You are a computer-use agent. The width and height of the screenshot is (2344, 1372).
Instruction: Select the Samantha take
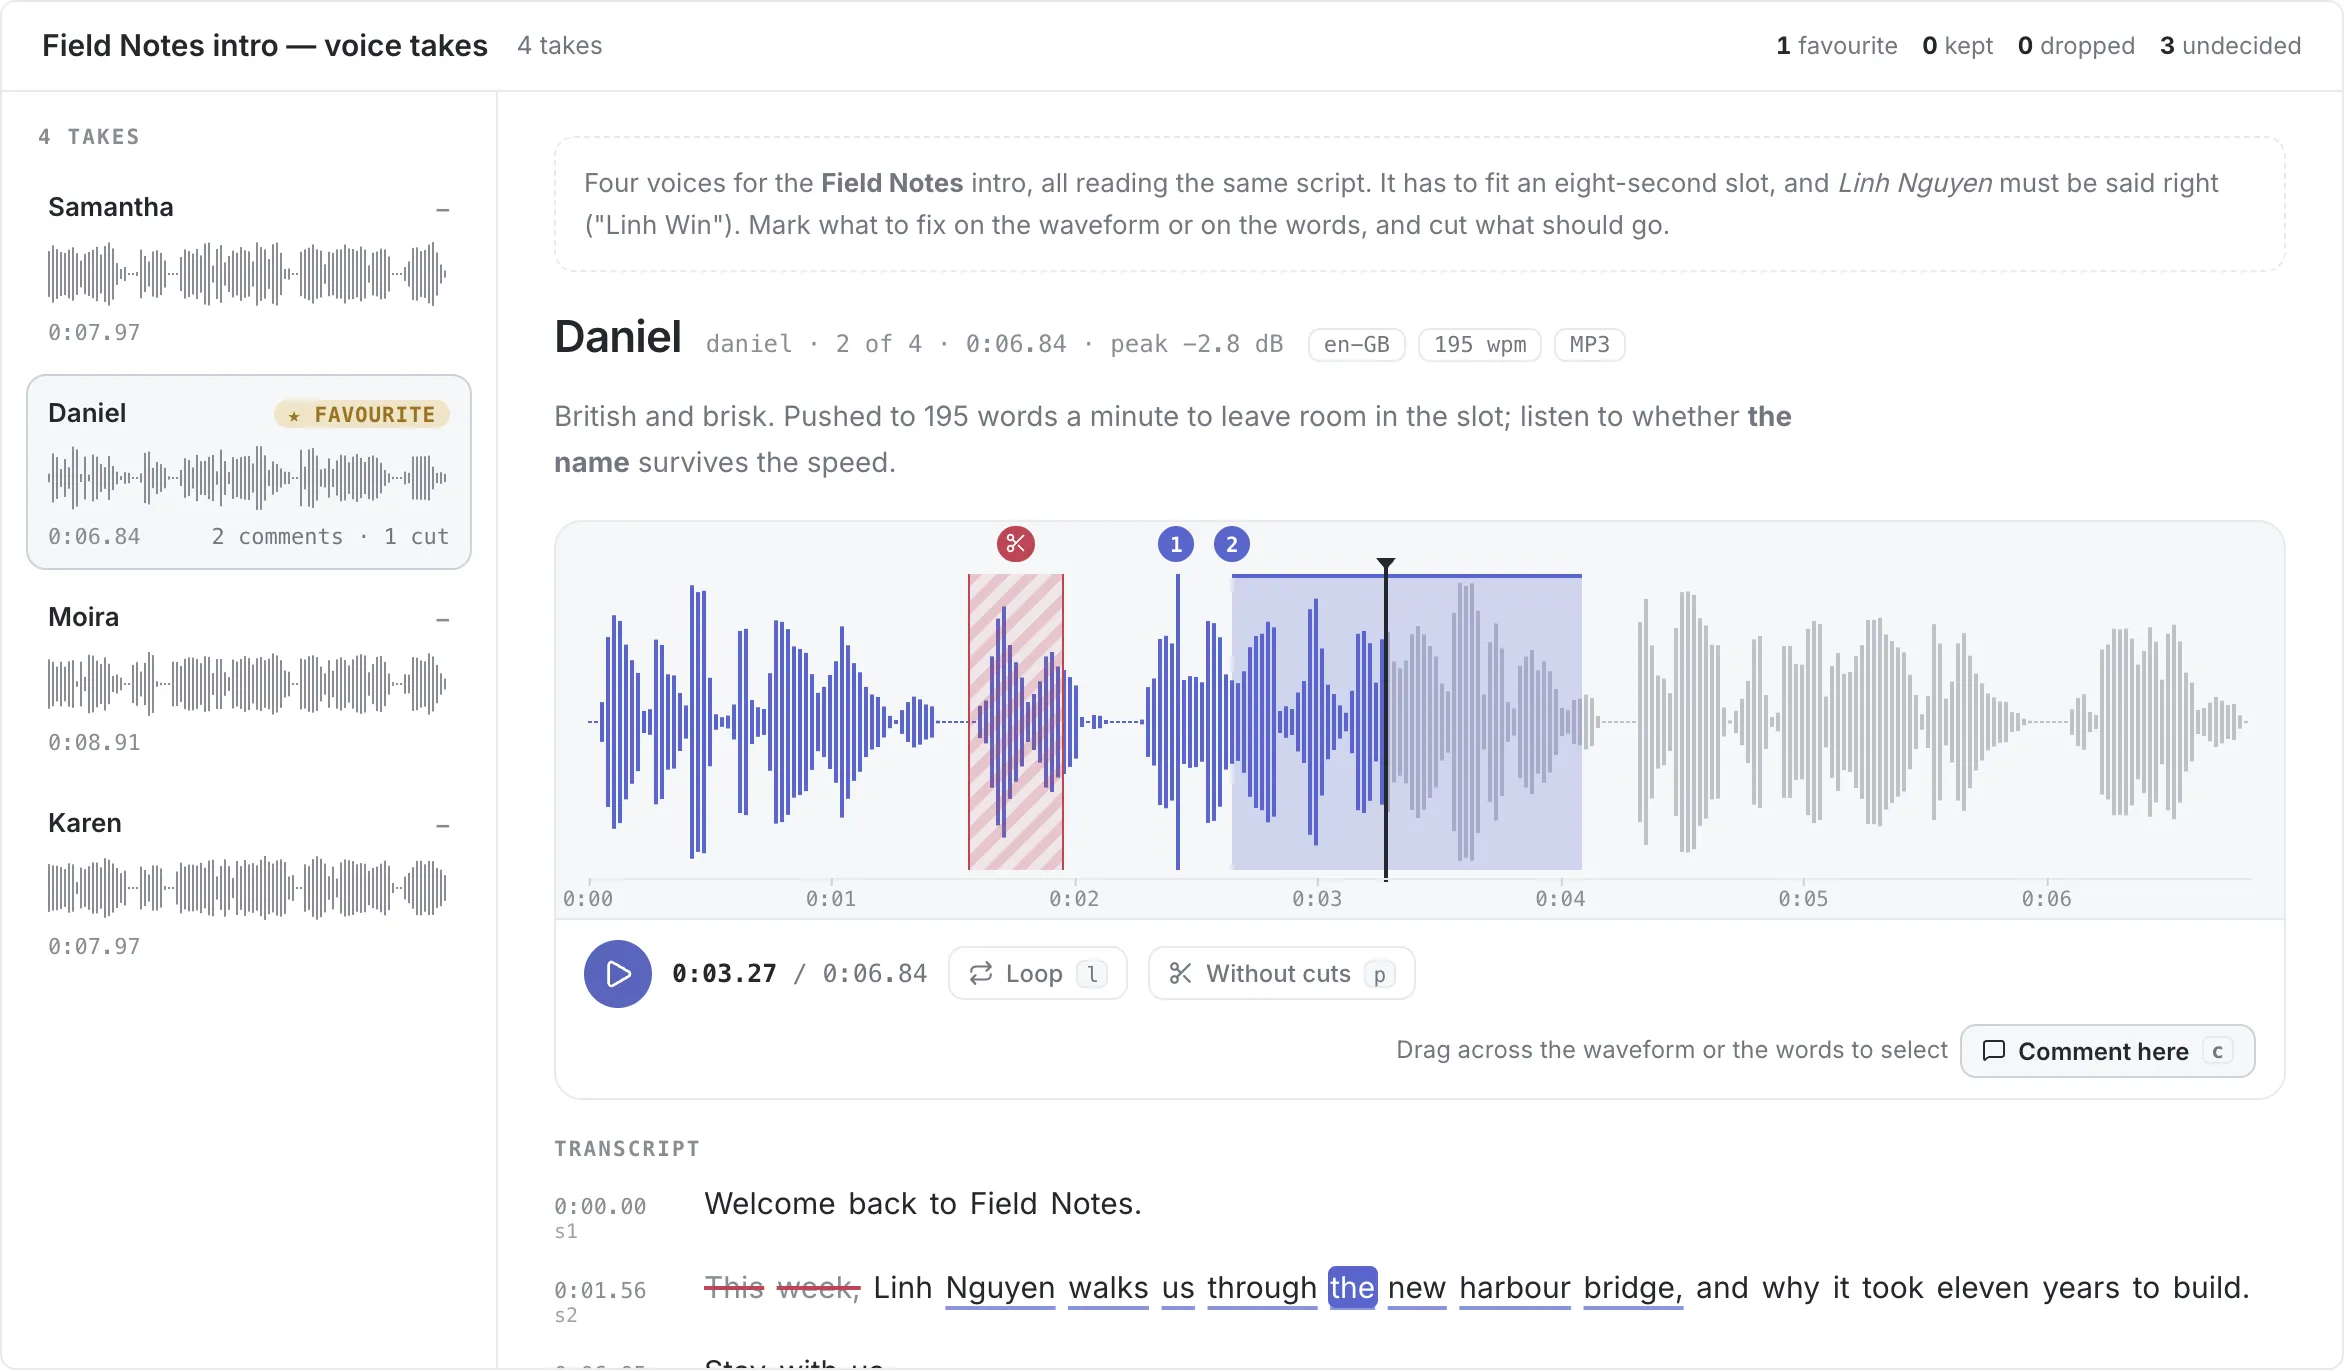click(249, 268)
